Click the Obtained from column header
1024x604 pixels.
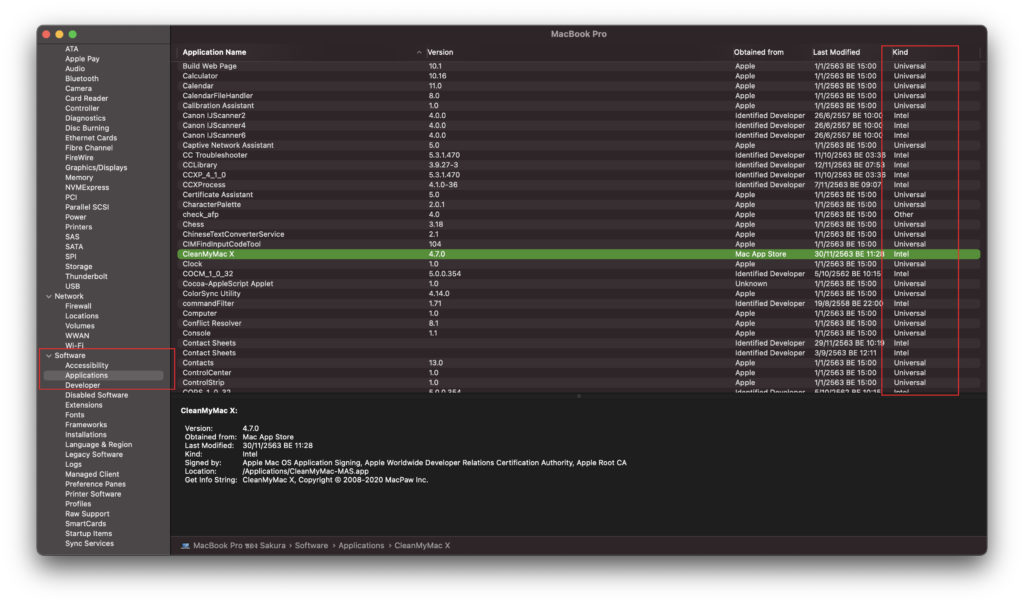pos(759,52)
